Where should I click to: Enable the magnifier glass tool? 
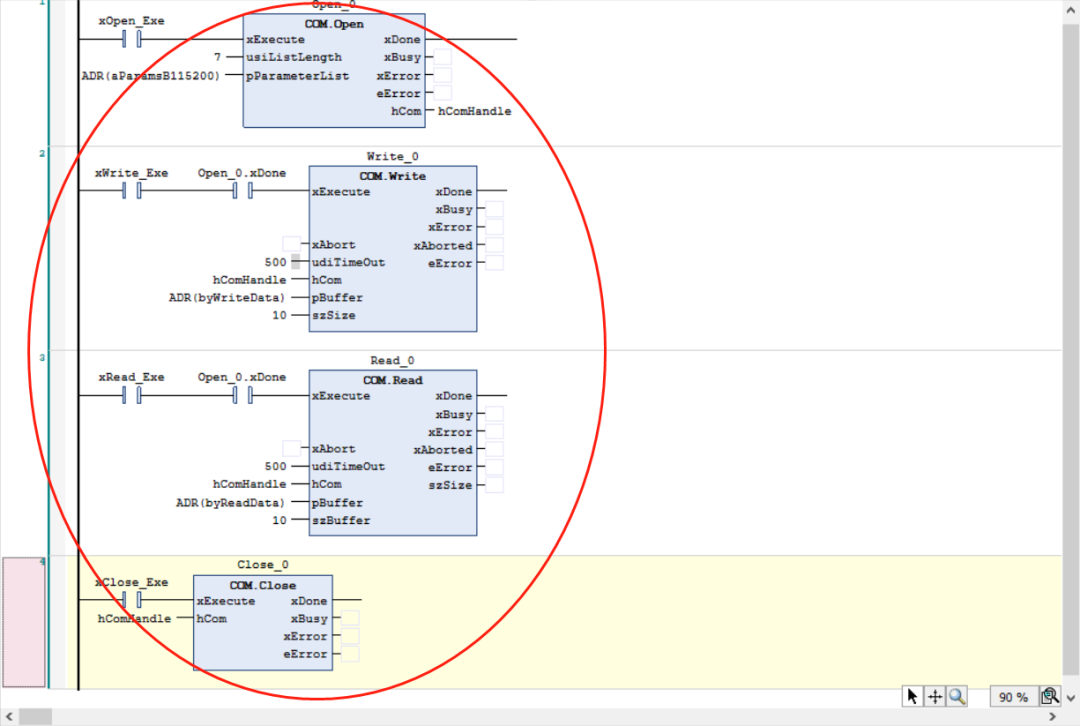(x=957, y=697)
